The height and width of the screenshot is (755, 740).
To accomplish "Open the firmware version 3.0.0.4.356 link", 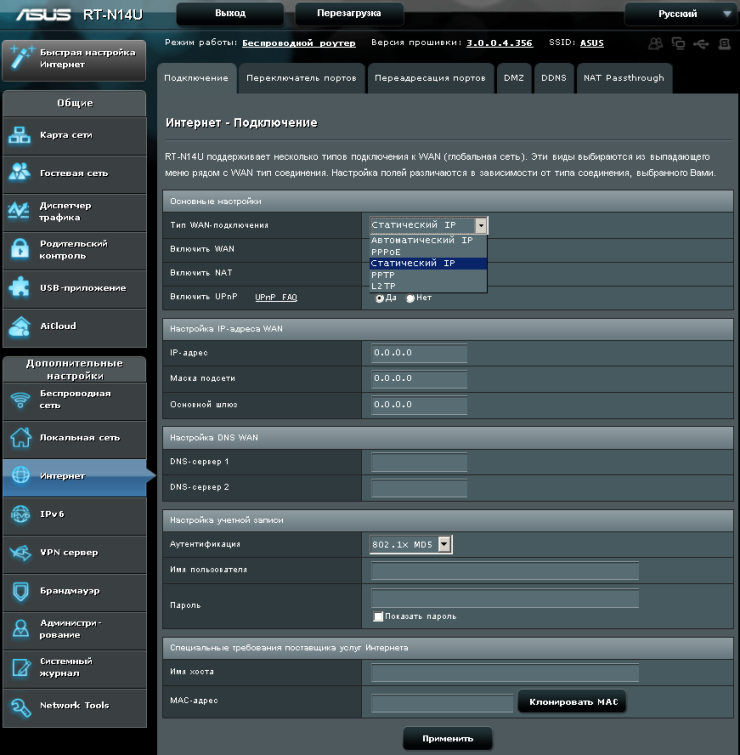I will (x=499, y=43).
